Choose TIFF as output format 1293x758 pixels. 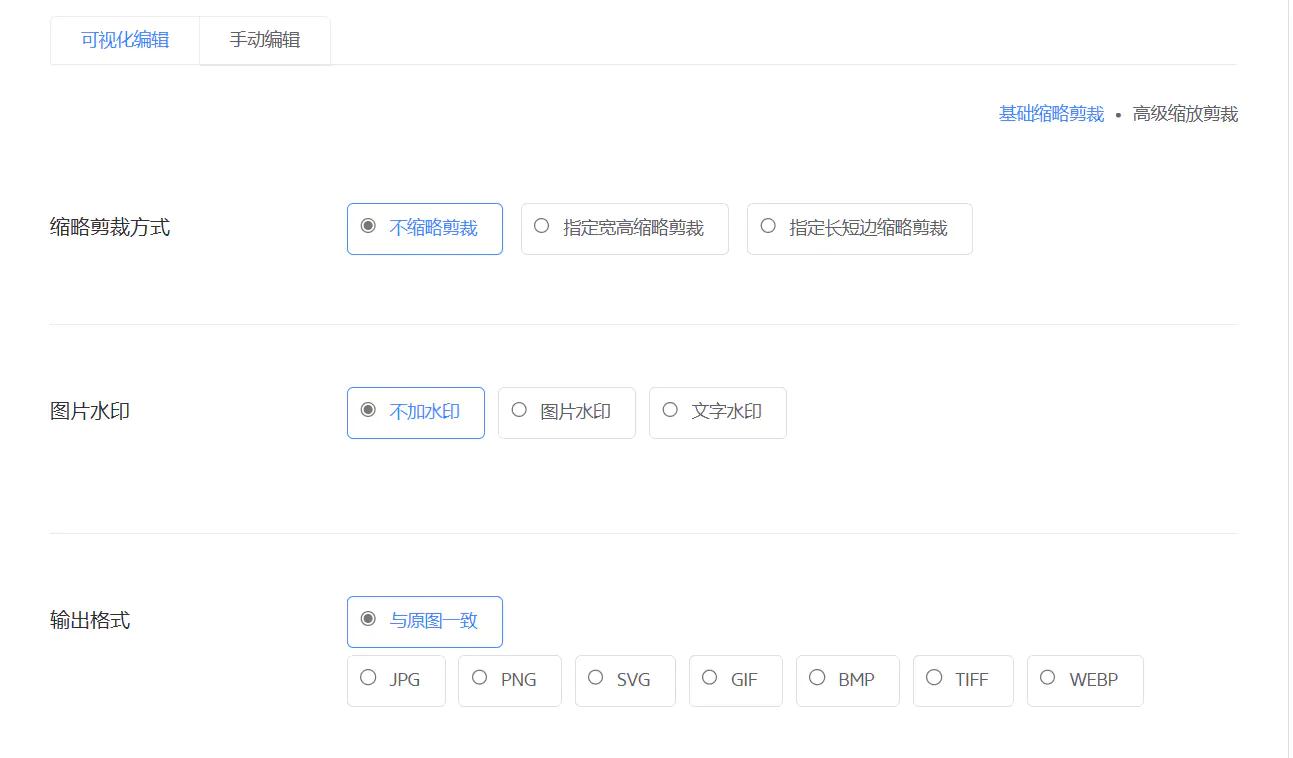[963, 680]
